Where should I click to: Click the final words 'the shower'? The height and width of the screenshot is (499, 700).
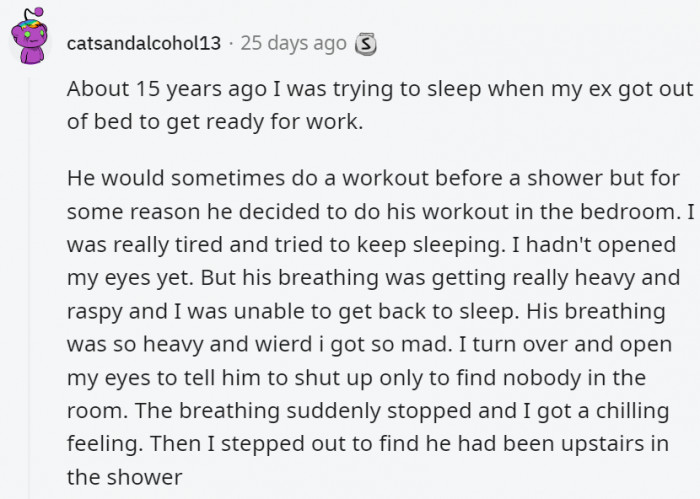125,477
